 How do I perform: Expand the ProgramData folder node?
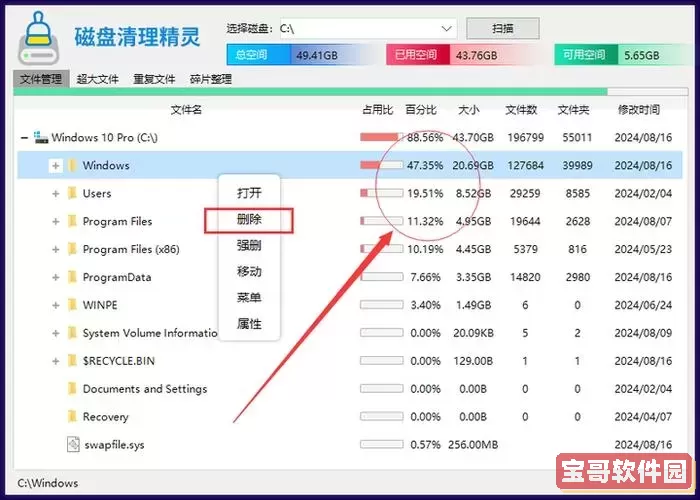click(56, 277)
